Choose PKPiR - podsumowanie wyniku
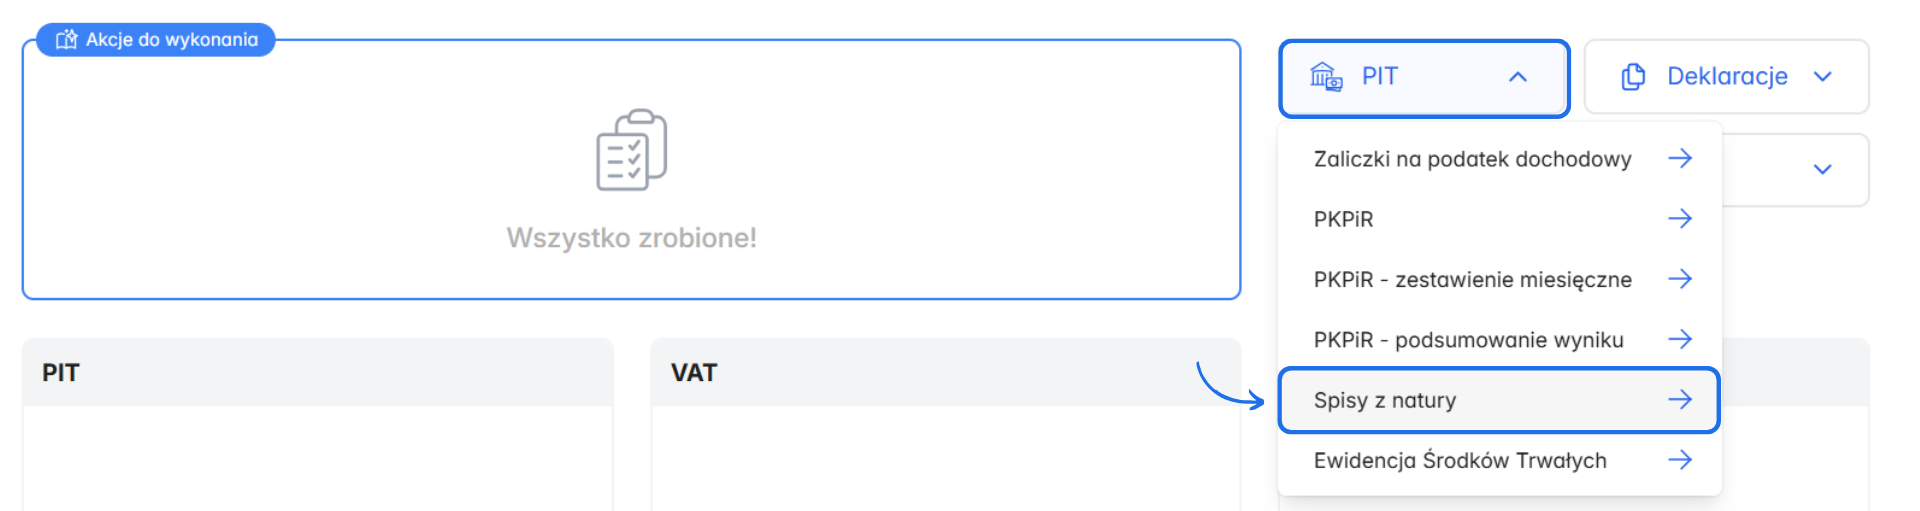The image size is (1920, 511). pyautogui.click(x=1468, y=340)
